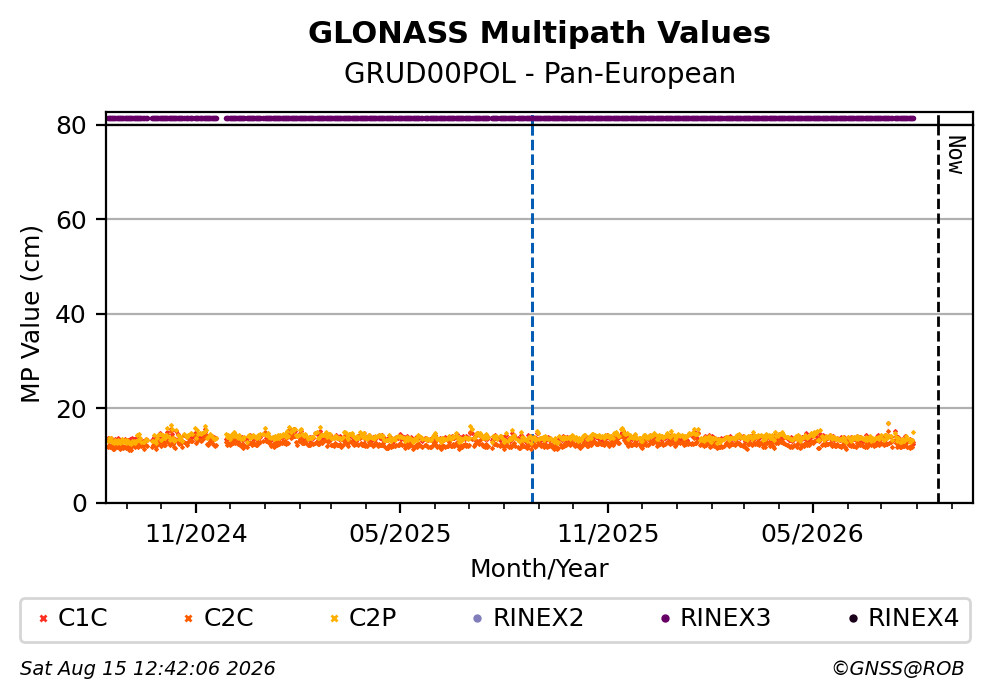Click the 05/2026 x-axis tick label
The width and height of the screenshot is (992, 699).
[812, 534]
